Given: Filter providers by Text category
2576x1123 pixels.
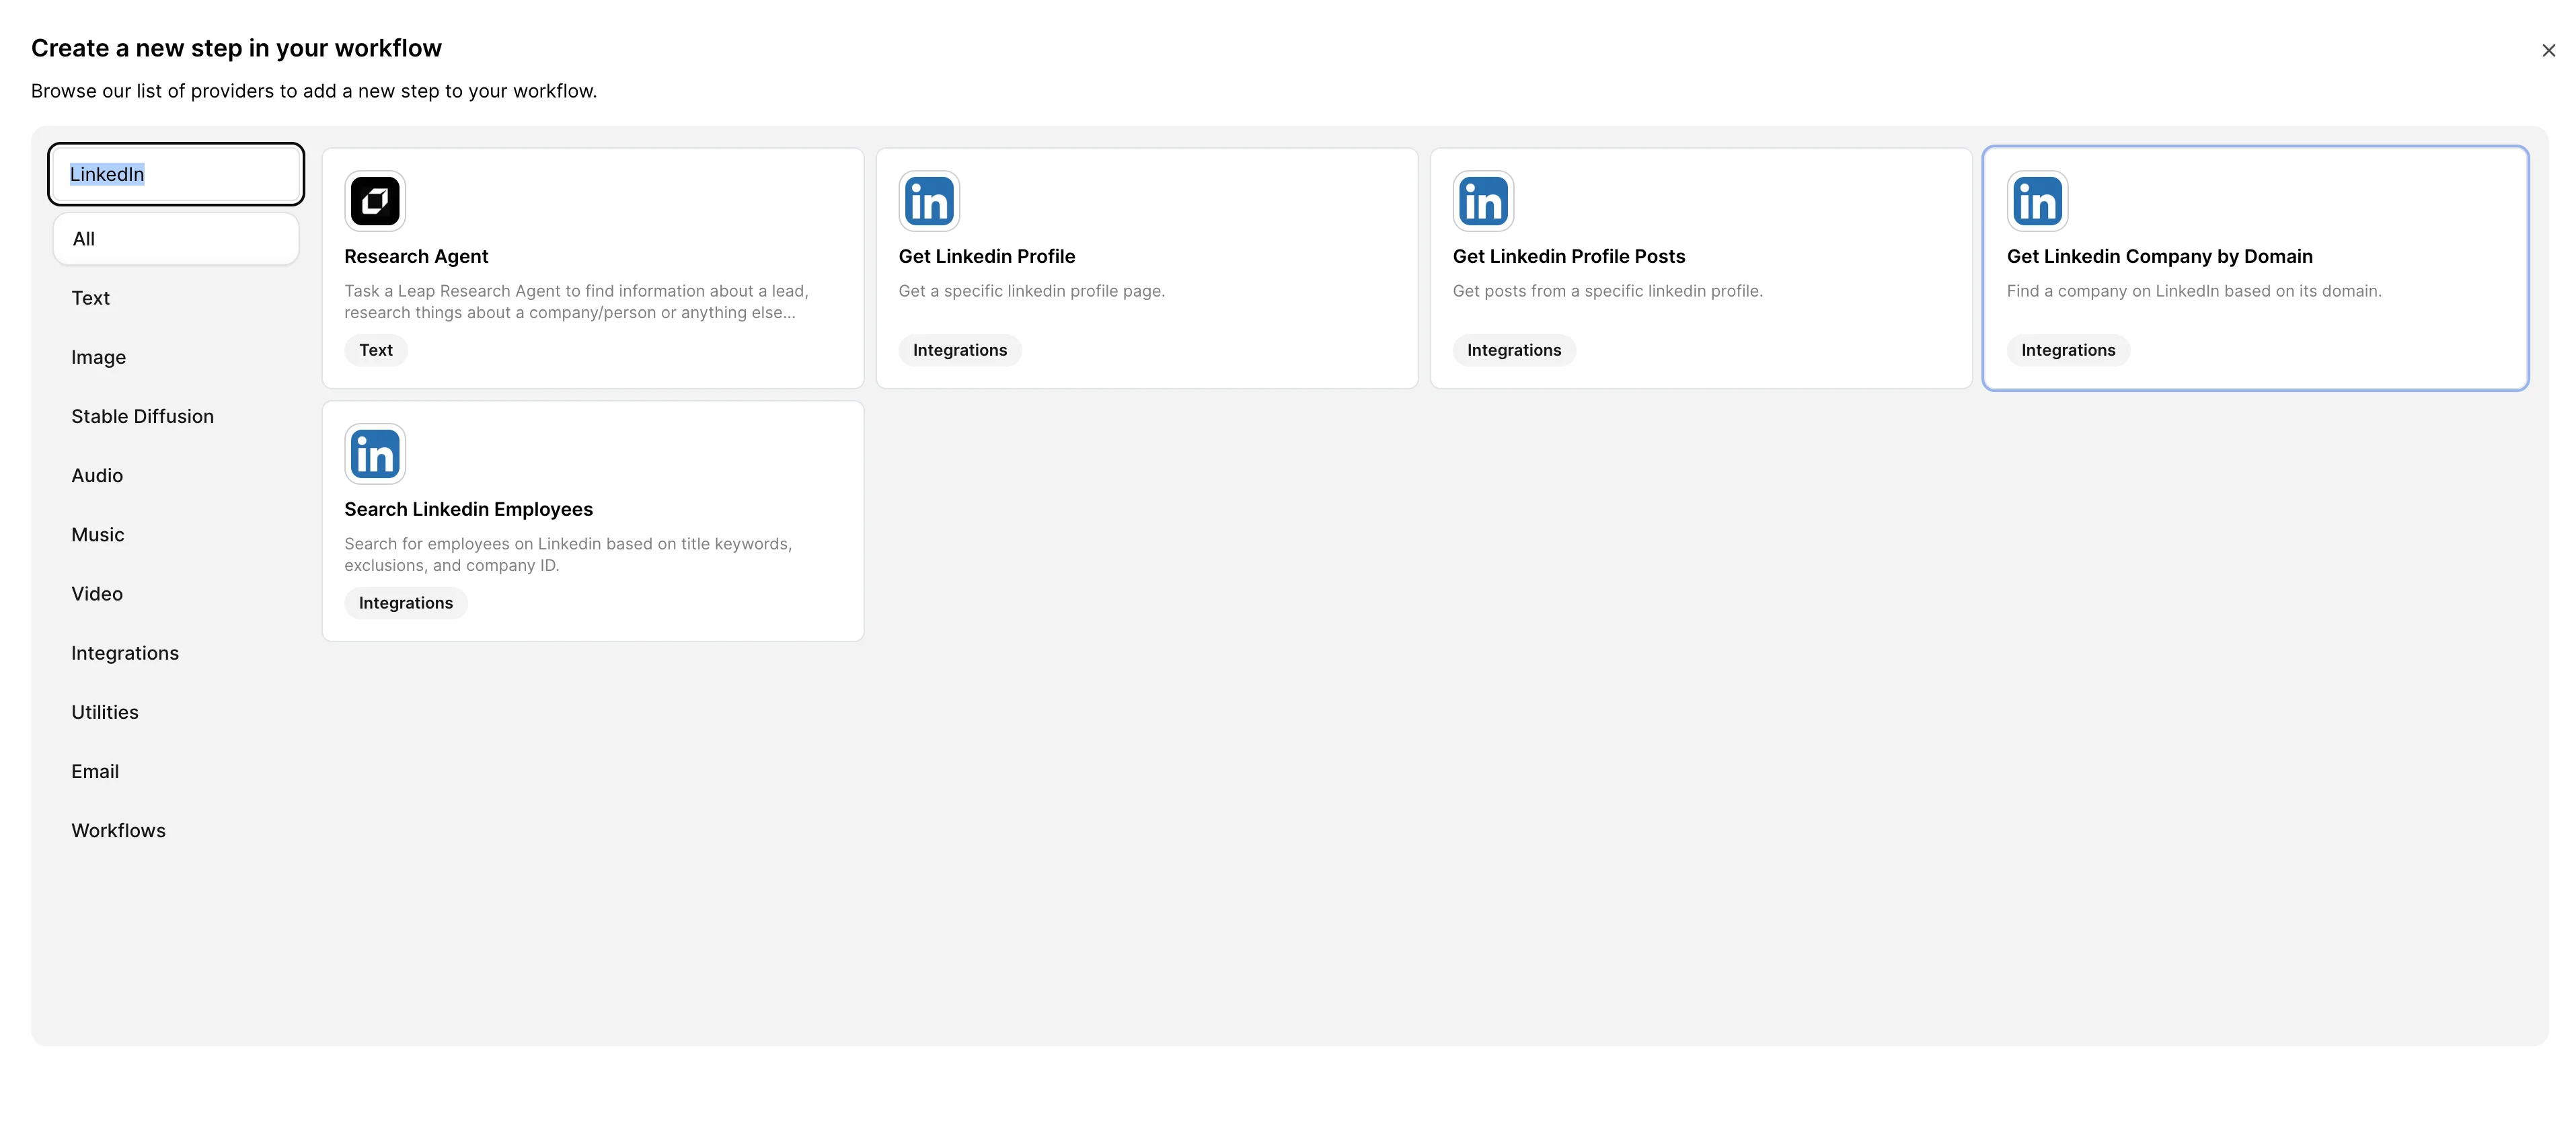Looking at the screenshot, I should (91, 298).
